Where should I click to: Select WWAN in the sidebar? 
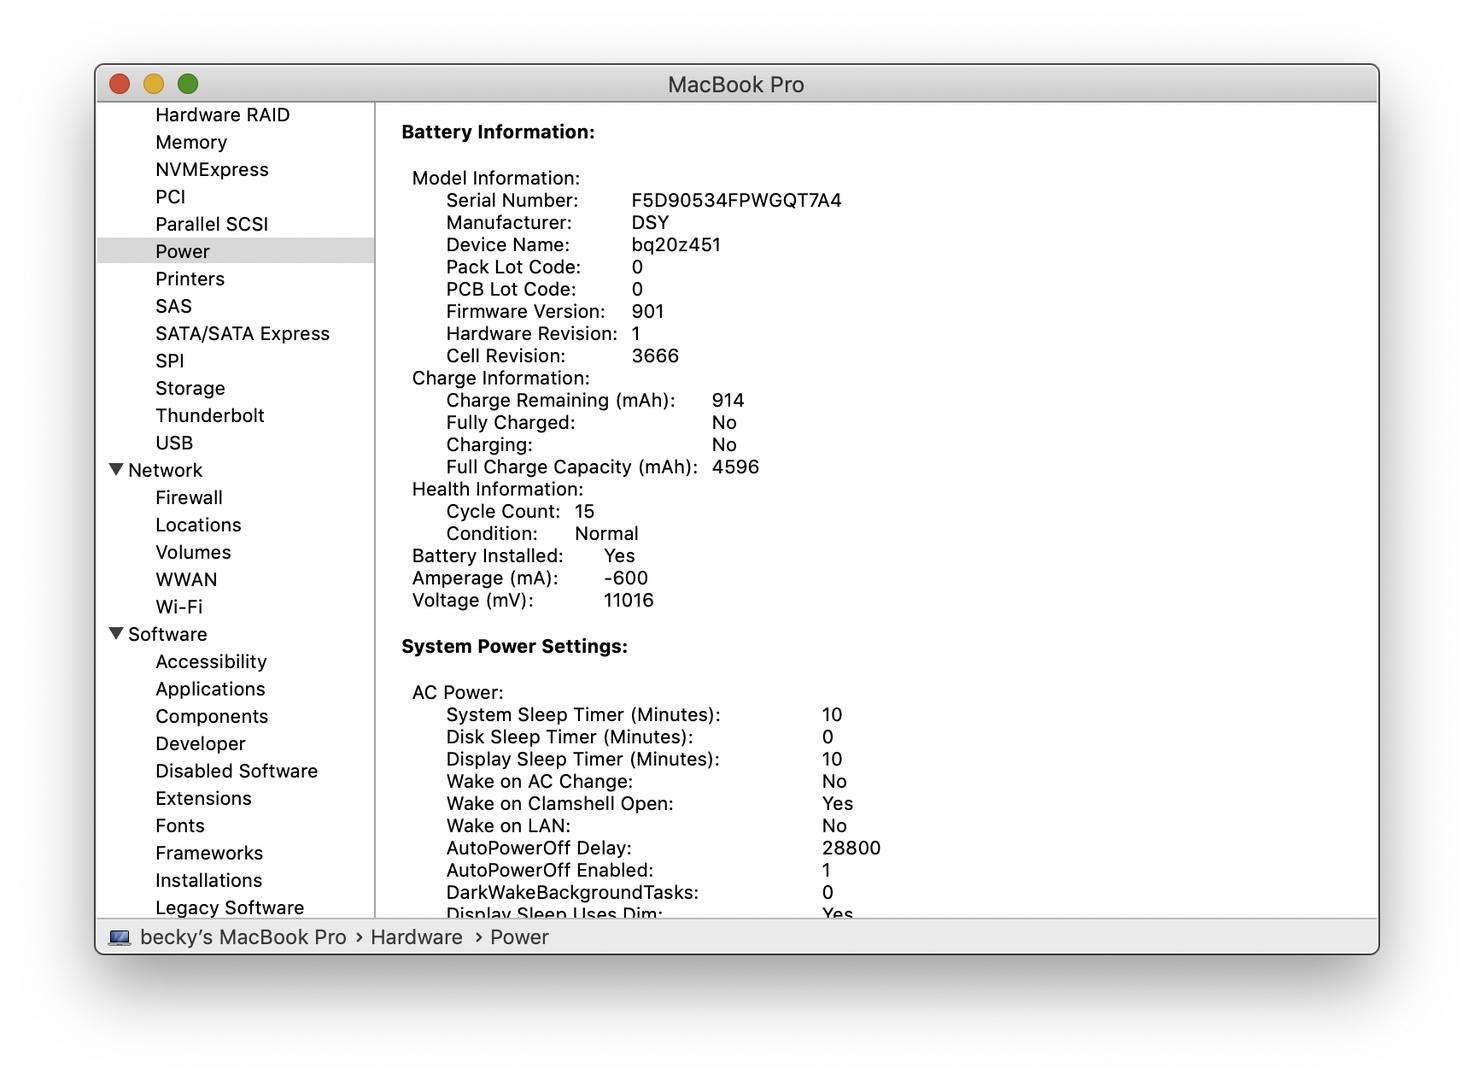[x=186, y=579]
